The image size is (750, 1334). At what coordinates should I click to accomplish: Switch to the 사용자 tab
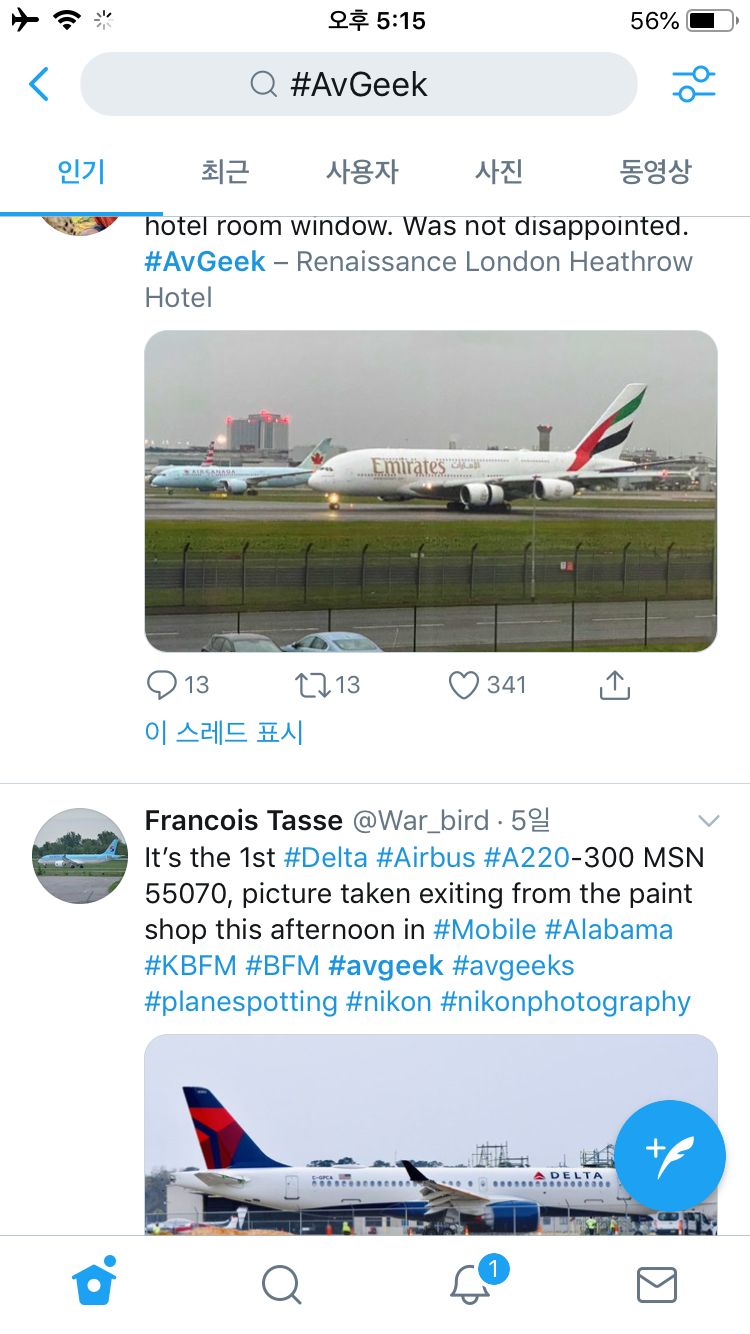(x=362, y=172)
